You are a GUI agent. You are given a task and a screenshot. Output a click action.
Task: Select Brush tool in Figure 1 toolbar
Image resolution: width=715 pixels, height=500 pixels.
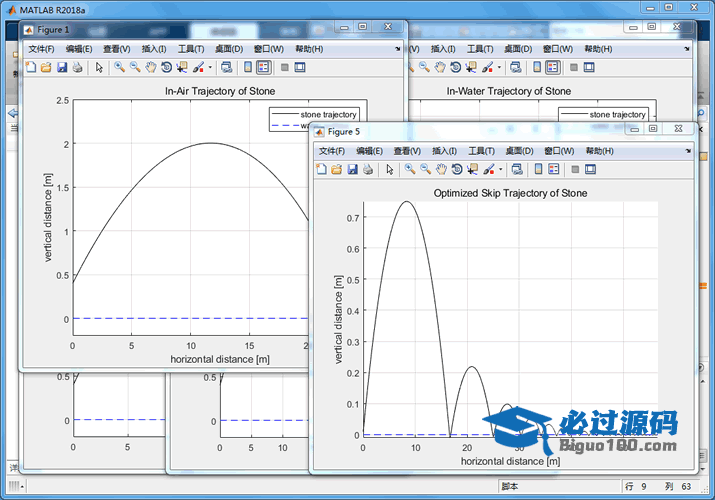click(198, 67)
